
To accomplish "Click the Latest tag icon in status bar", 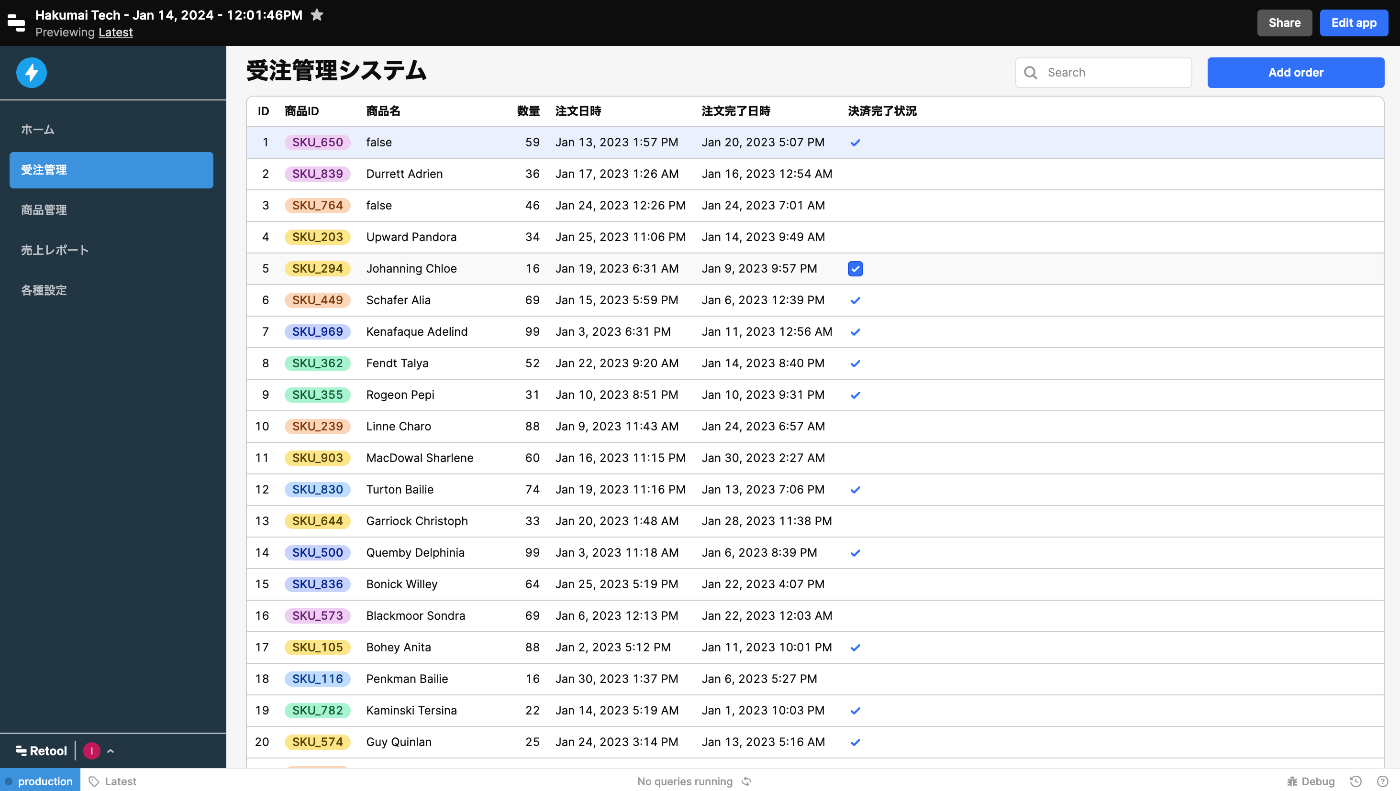I will tap(94, 781).
